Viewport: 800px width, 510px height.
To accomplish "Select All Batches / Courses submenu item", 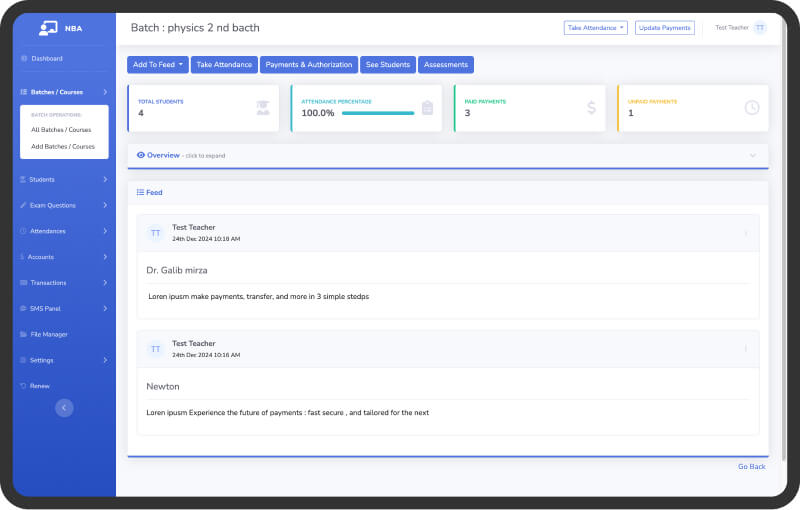I will click(x=63, y=130).
